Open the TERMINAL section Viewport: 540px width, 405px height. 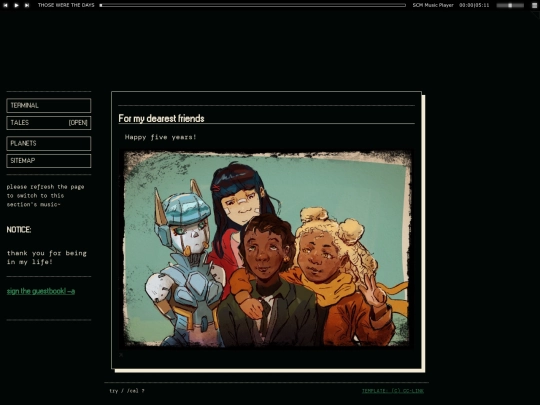49,105
